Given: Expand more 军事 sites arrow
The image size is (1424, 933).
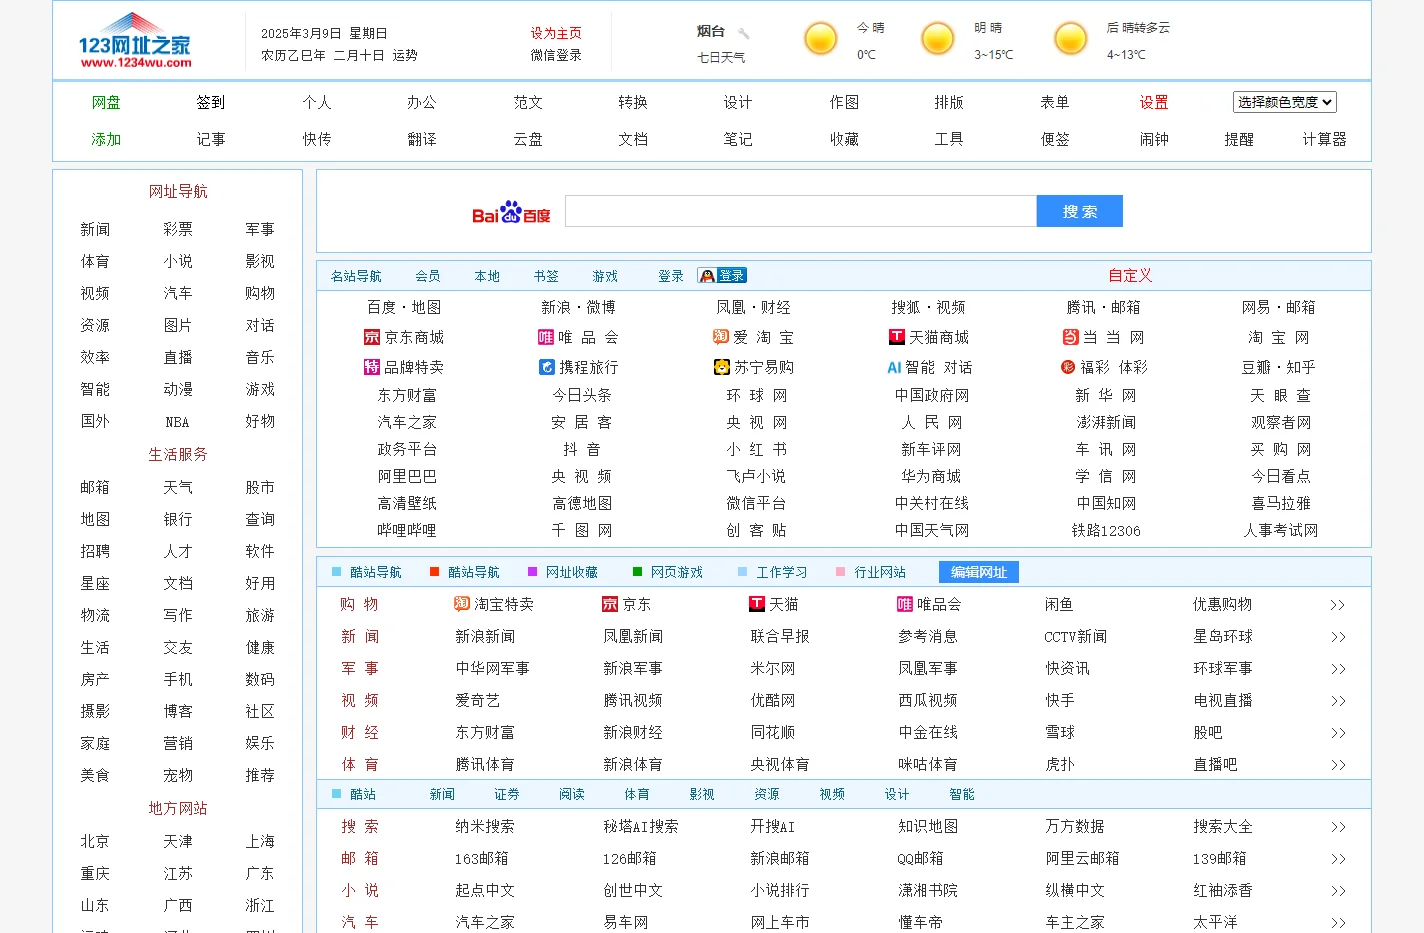Looking at the screenshot, I should 1338,669.
